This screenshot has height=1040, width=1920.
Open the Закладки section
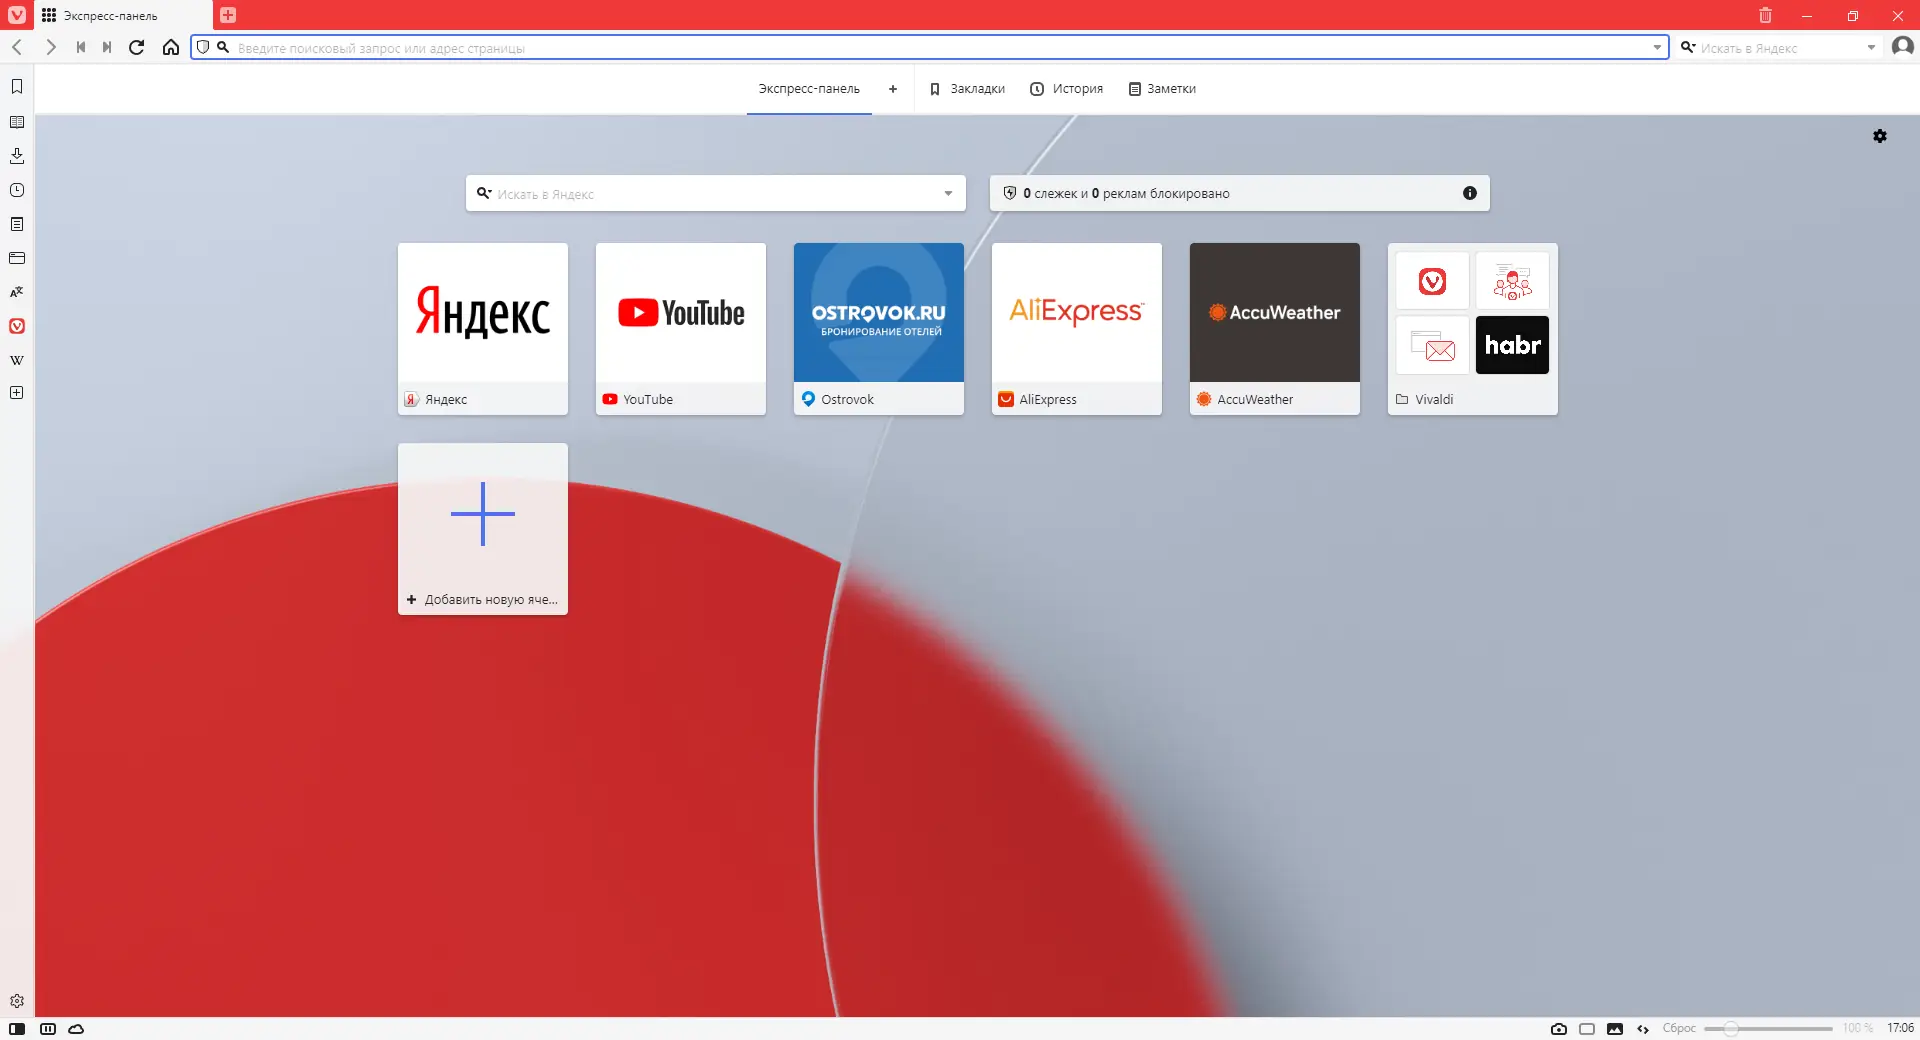[967, 89]
